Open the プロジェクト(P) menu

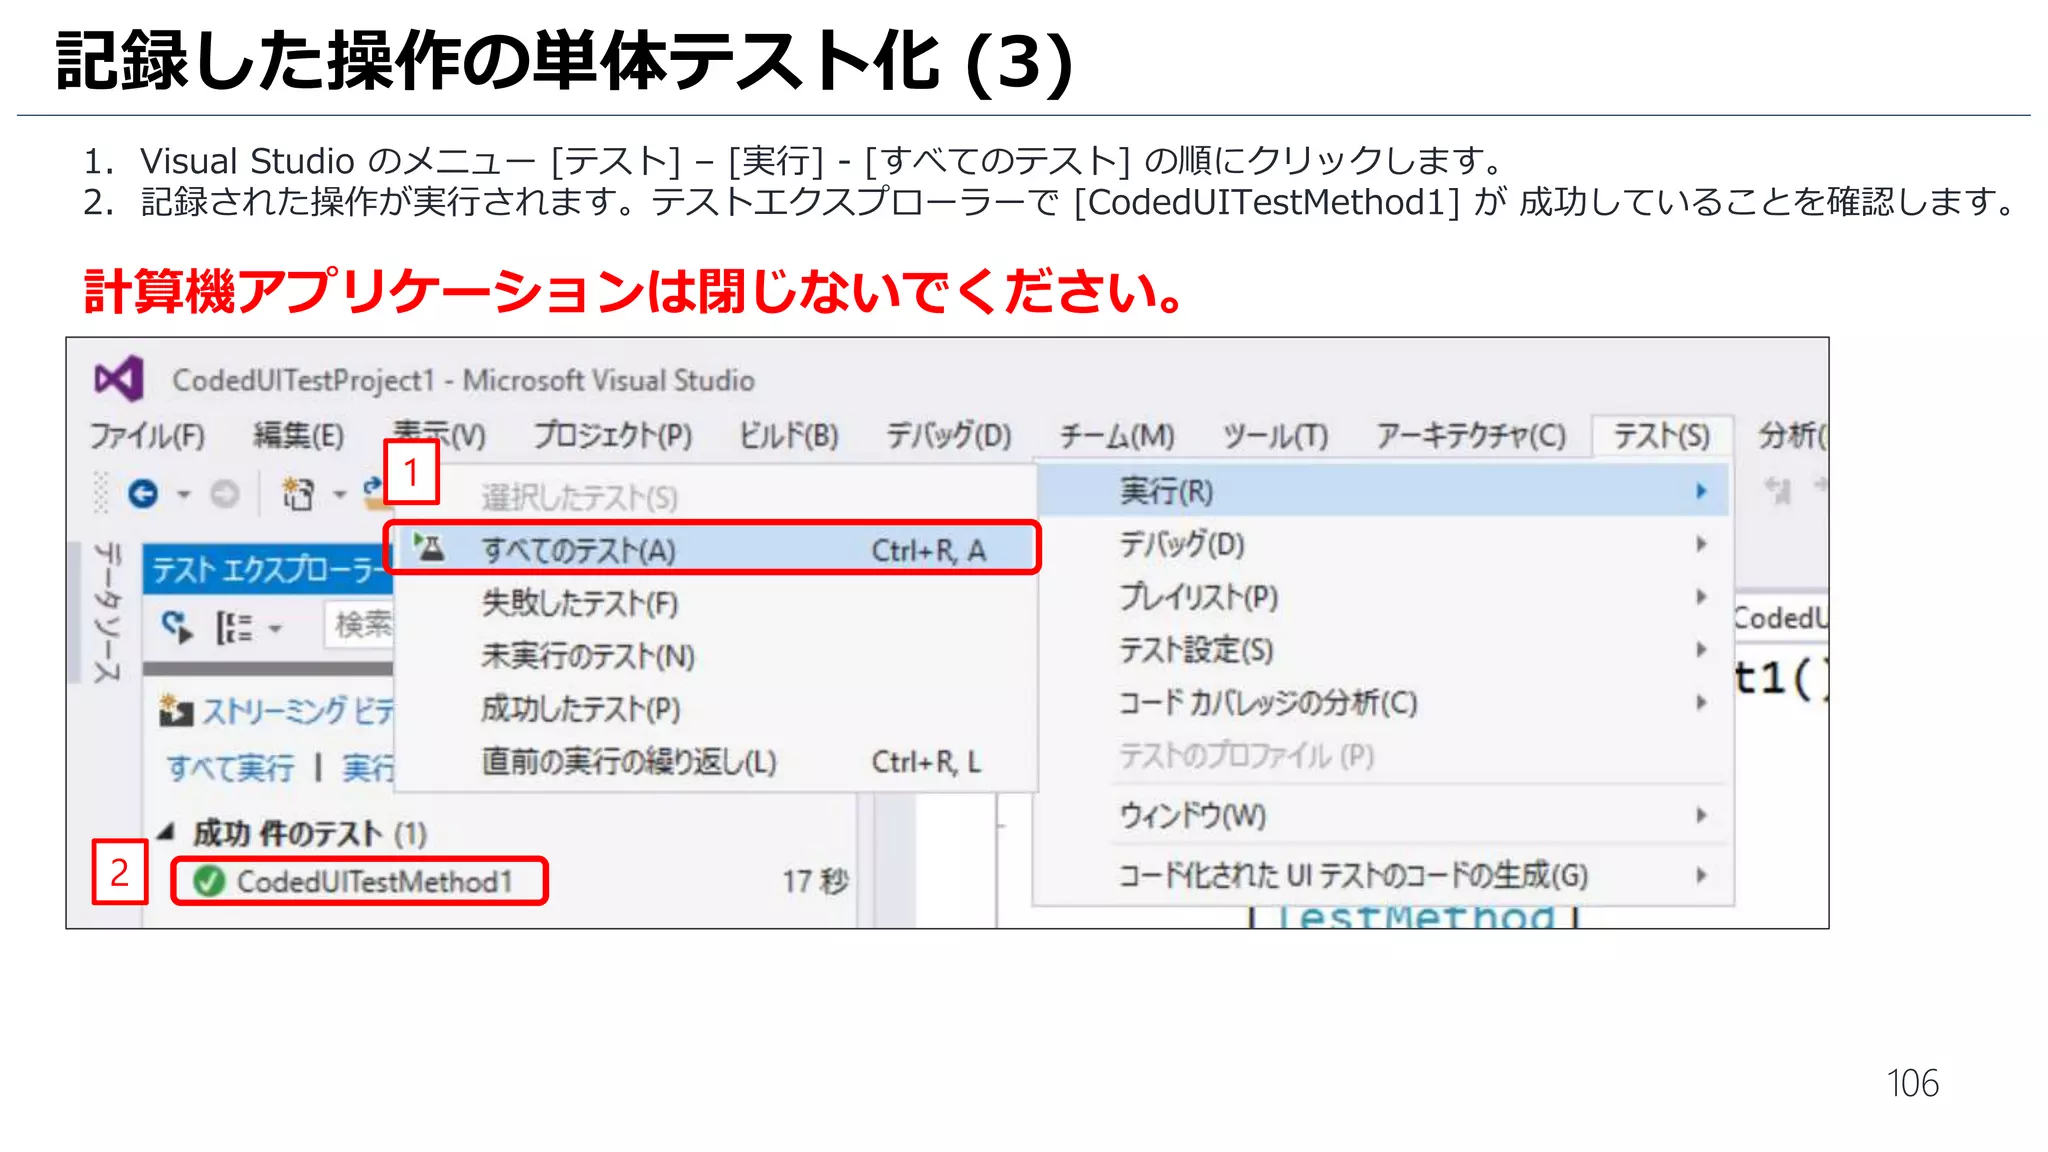coord(612,436)
